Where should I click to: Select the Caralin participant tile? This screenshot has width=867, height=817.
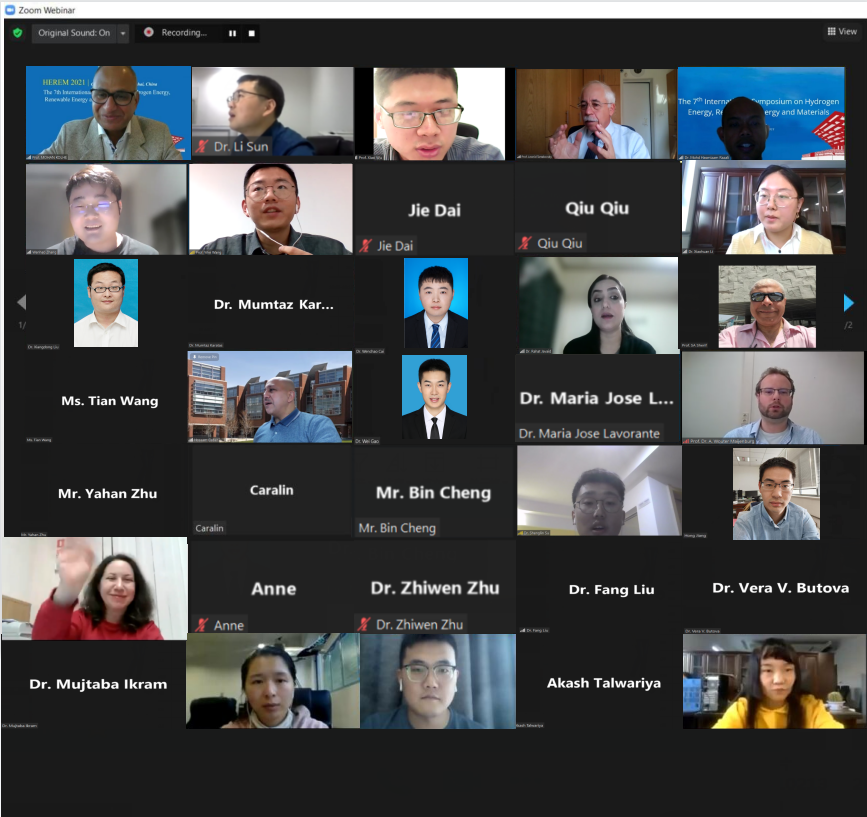pos(271,491)
